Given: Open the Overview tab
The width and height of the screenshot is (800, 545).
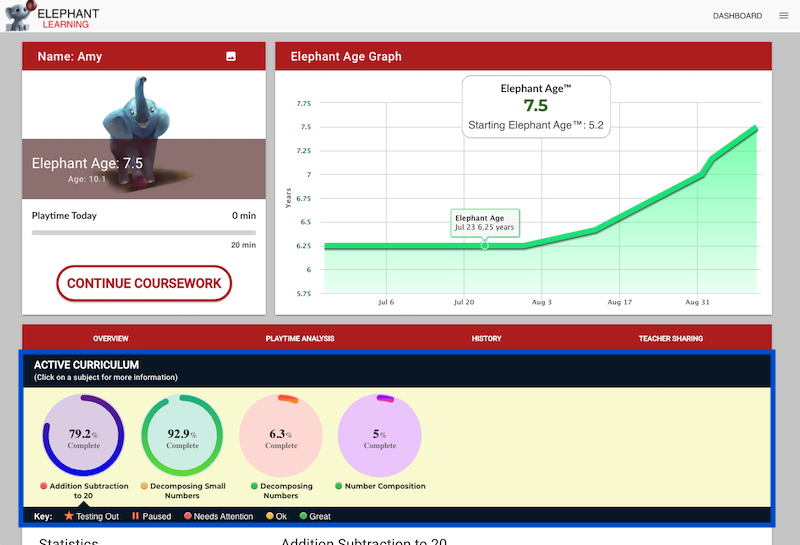Looking at the screenshot, I should click(111, 338).
